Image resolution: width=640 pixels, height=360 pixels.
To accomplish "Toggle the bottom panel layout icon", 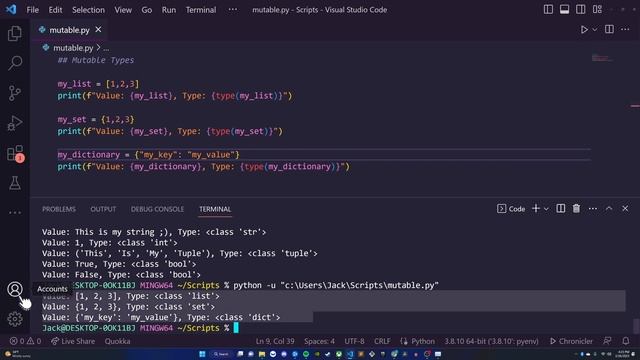I will click(x=564, y=9).
